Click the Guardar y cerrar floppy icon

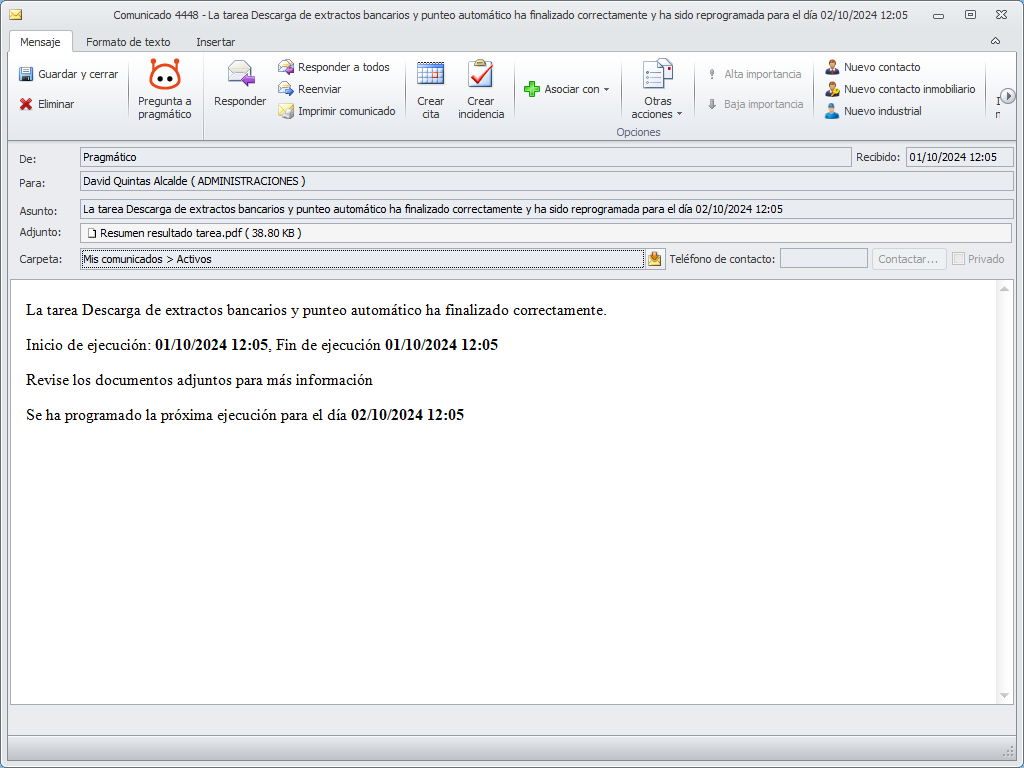26,74
